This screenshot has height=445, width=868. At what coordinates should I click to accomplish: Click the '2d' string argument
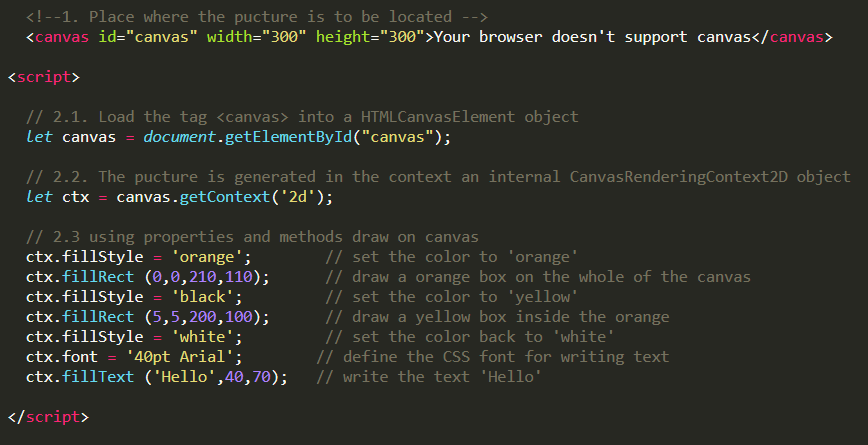tap(297, 196)
